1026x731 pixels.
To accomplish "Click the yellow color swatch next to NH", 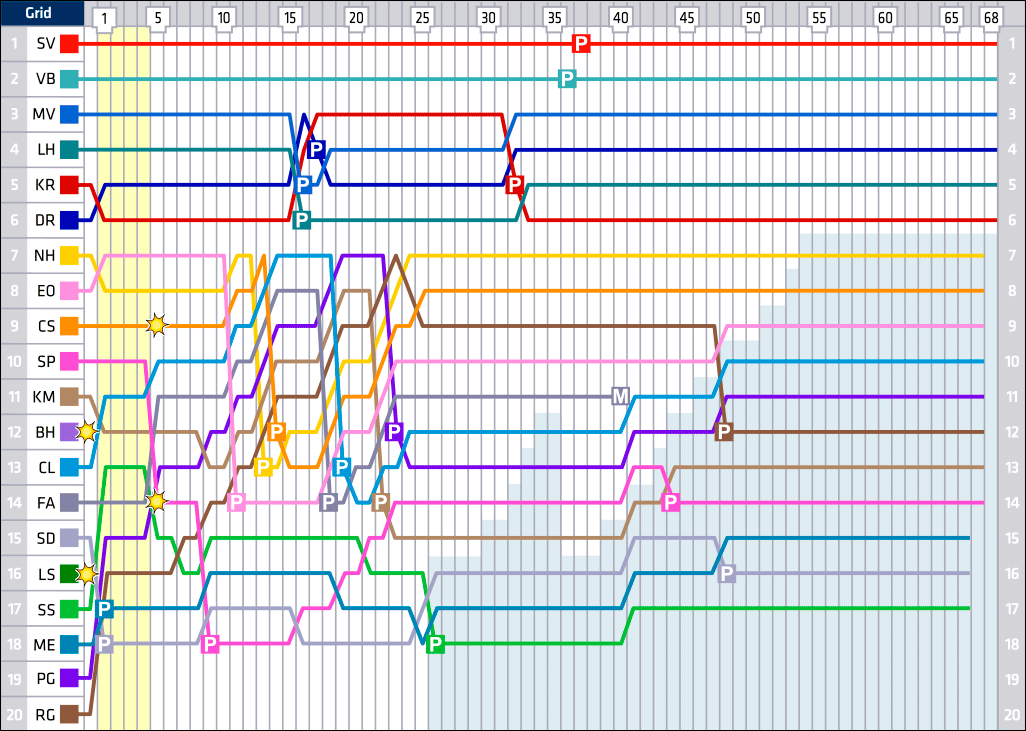I will point(69,256).
